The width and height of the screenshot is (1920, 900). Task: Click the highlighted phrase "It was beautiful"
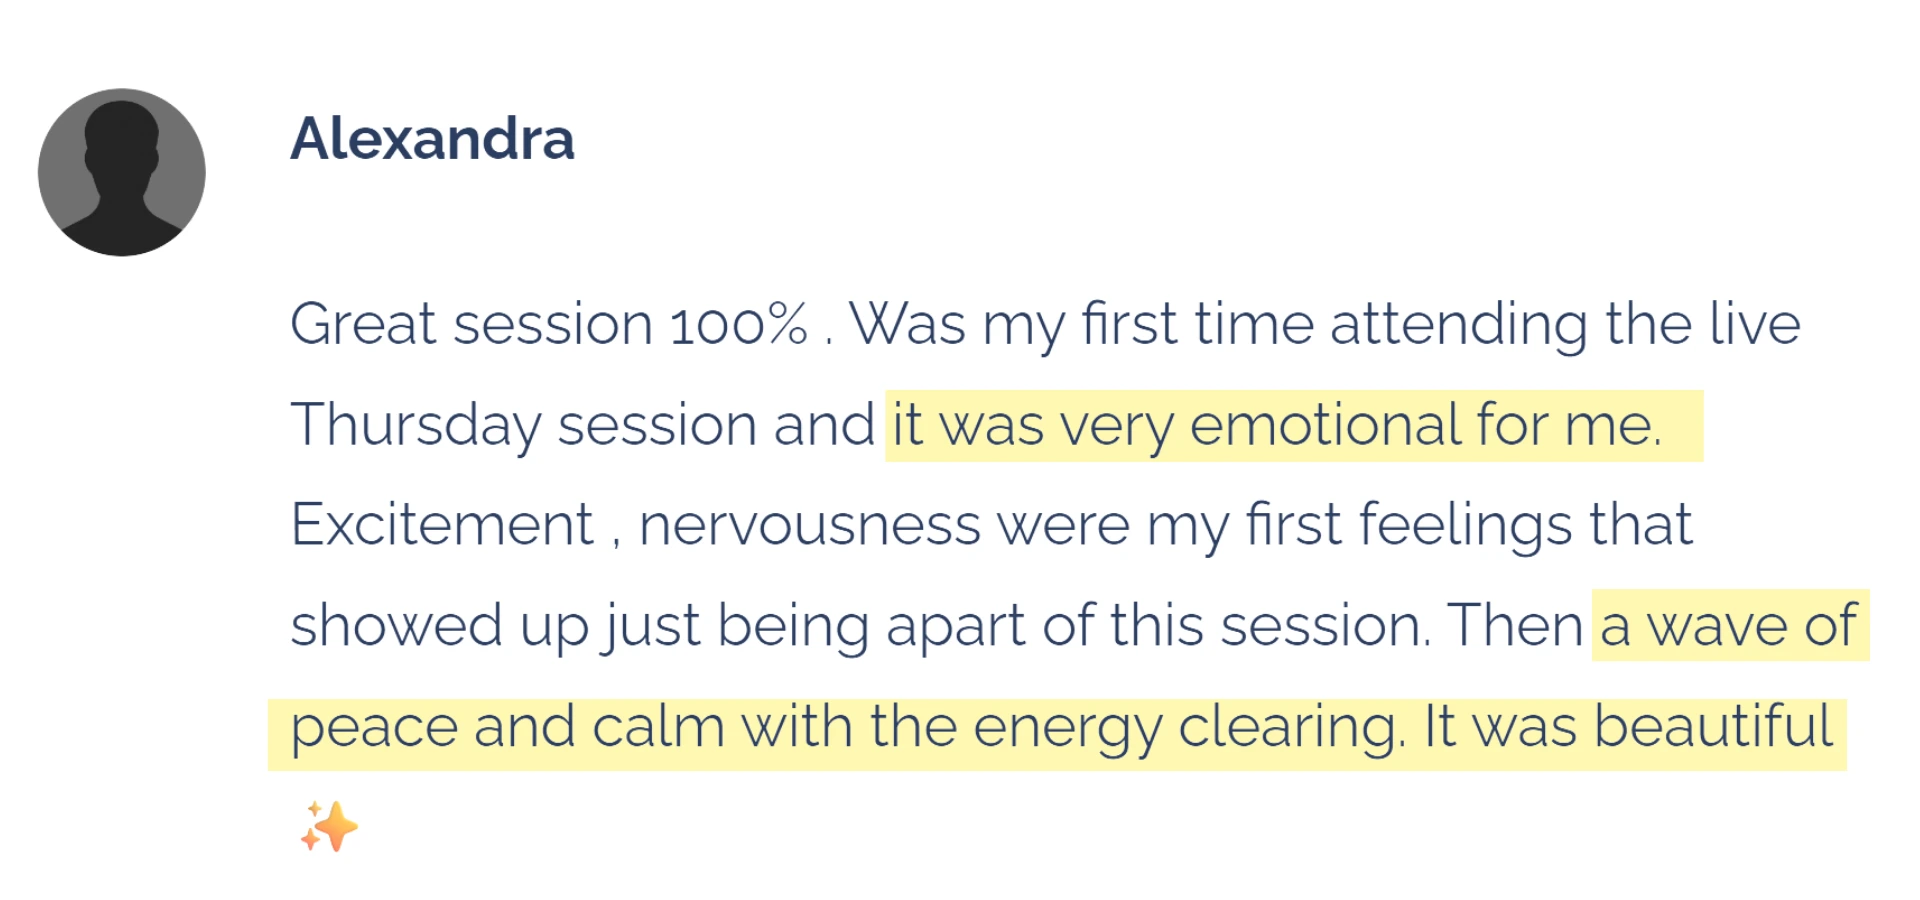1628,727
